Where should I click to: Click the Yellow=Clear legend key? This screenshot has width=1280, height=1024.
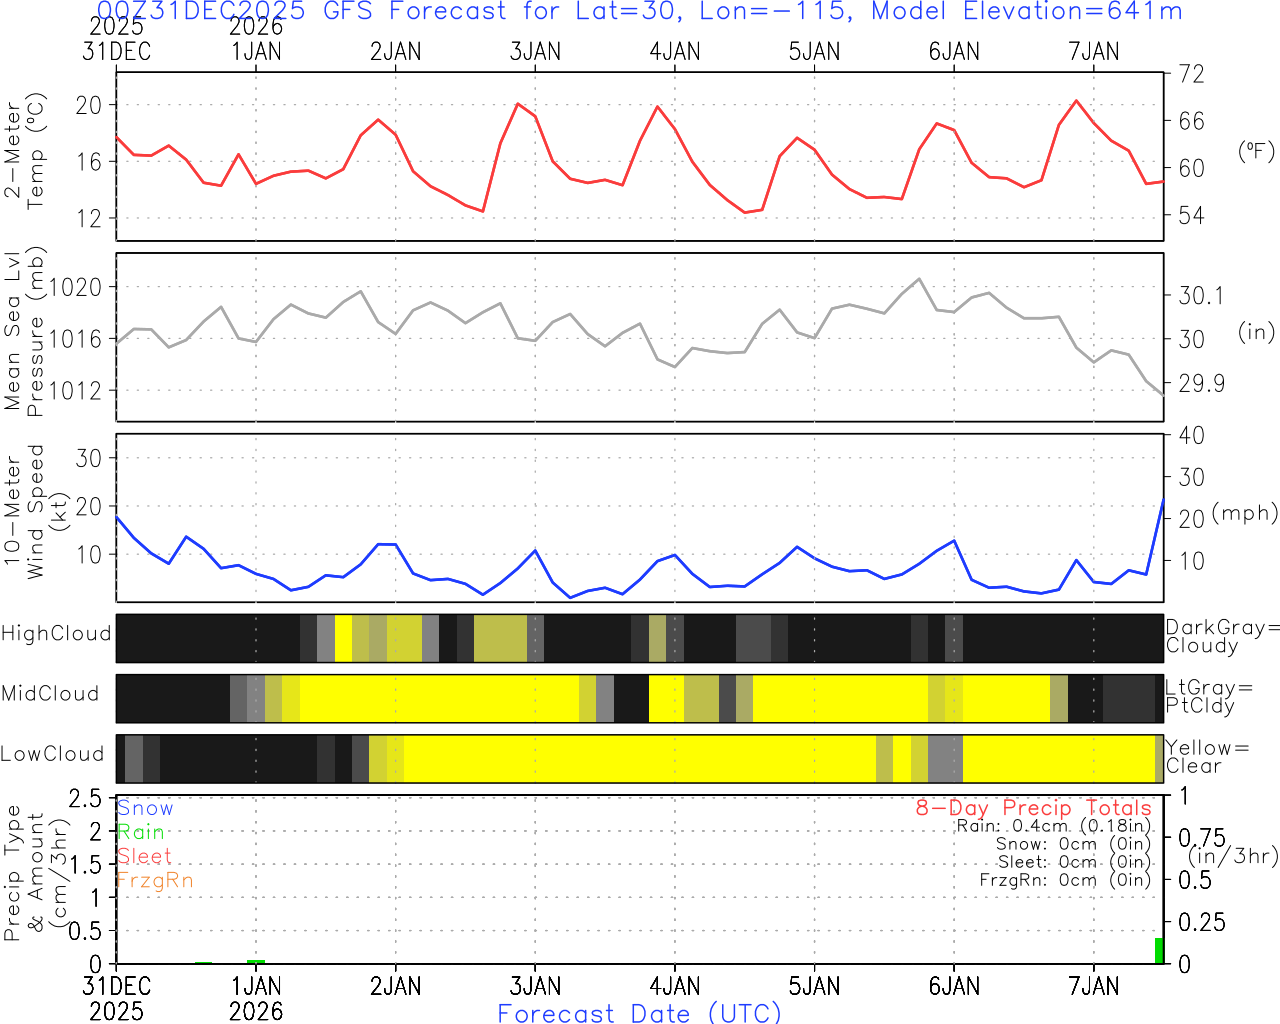[1207, 756]
